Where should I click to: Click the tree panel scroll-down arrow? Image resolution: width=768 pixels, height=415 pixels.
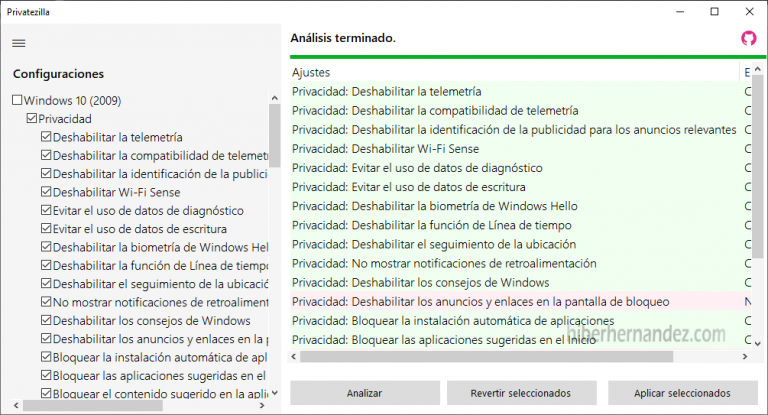tap(275, 391)
